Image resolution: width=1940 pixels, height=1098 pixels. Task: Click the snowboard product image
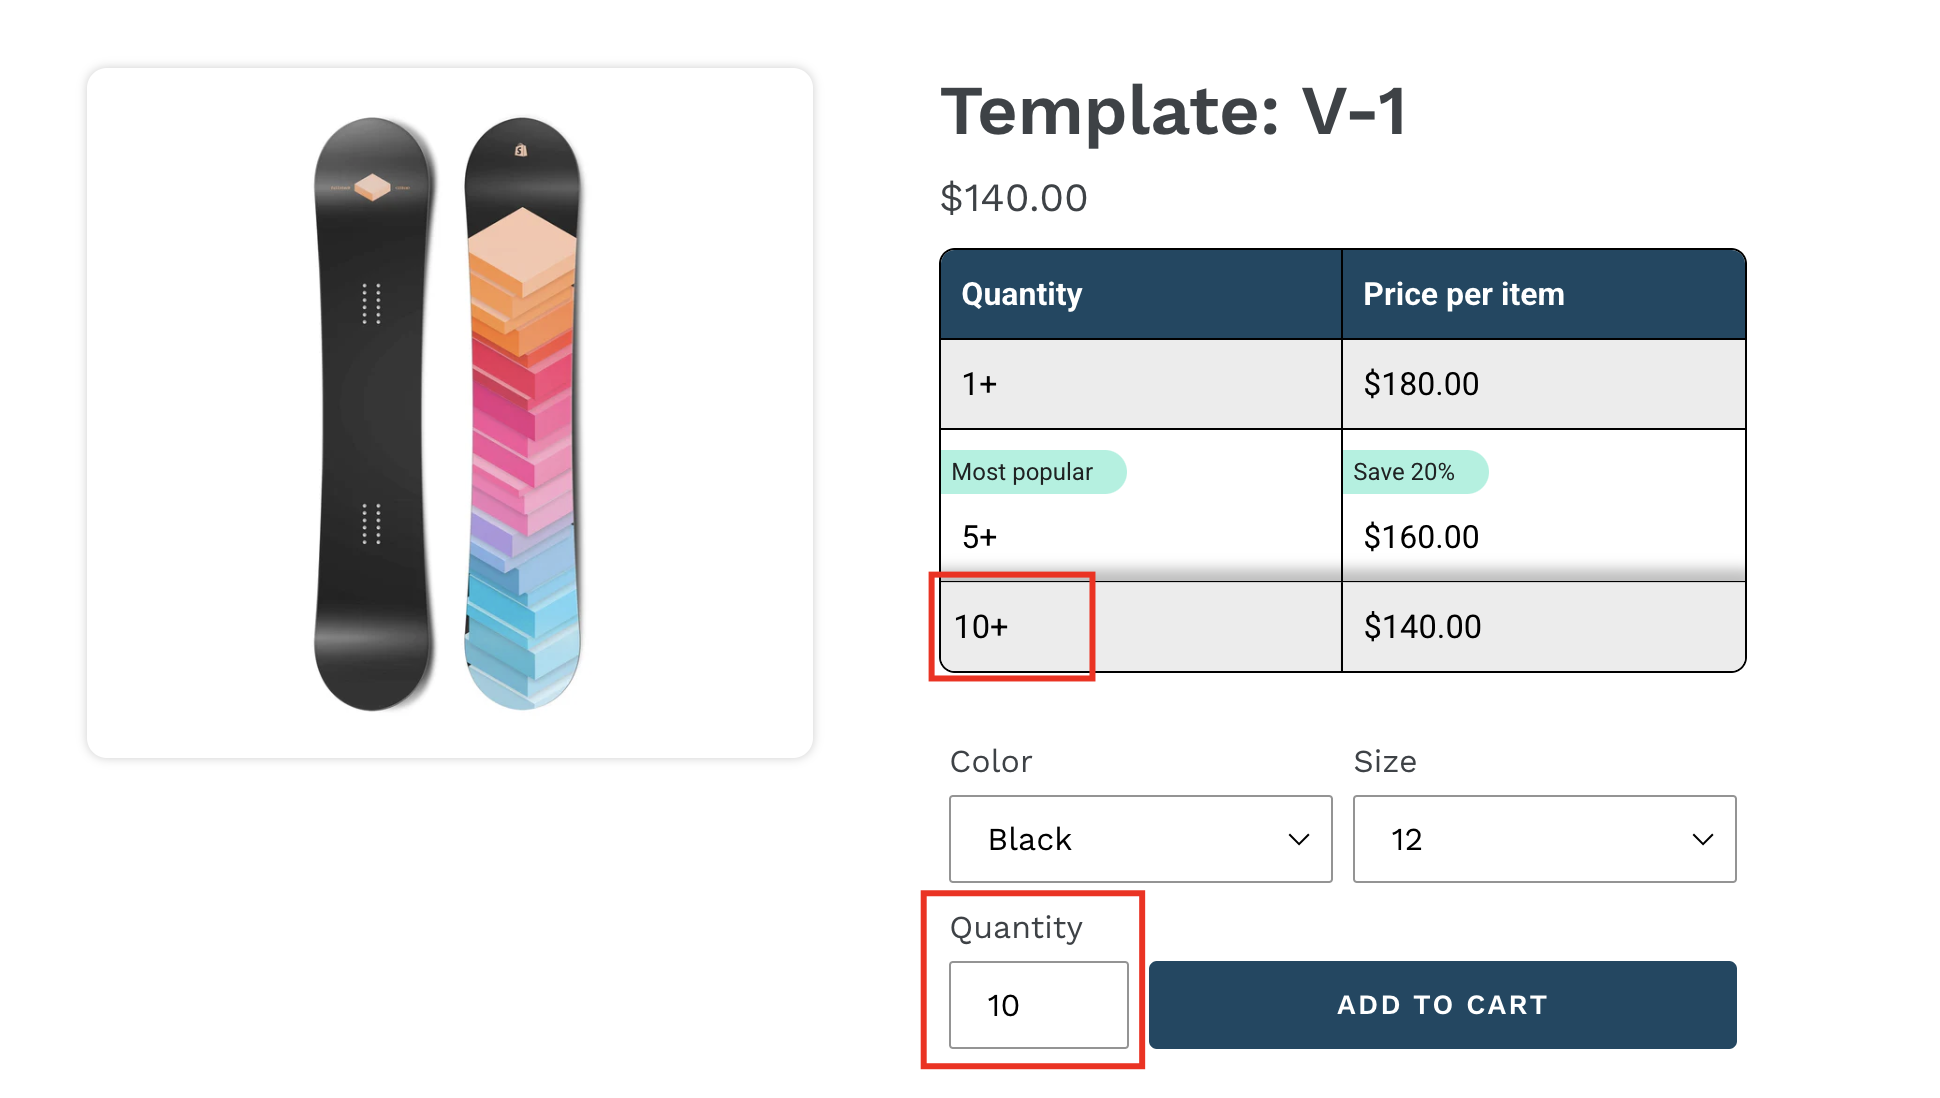pos(449,413)
